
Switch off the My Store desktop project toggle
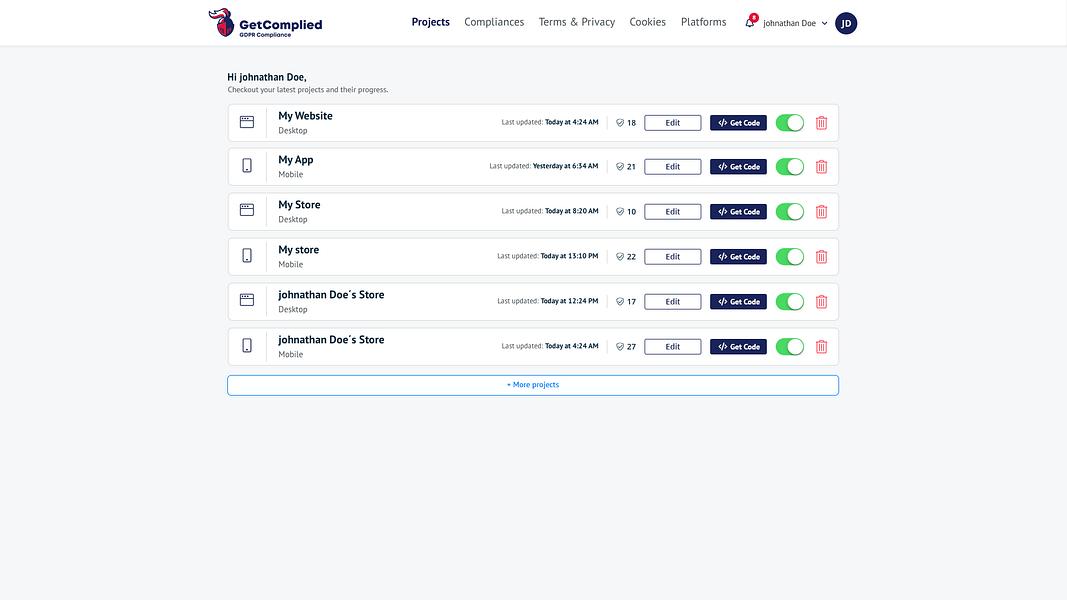coord(790,212)
